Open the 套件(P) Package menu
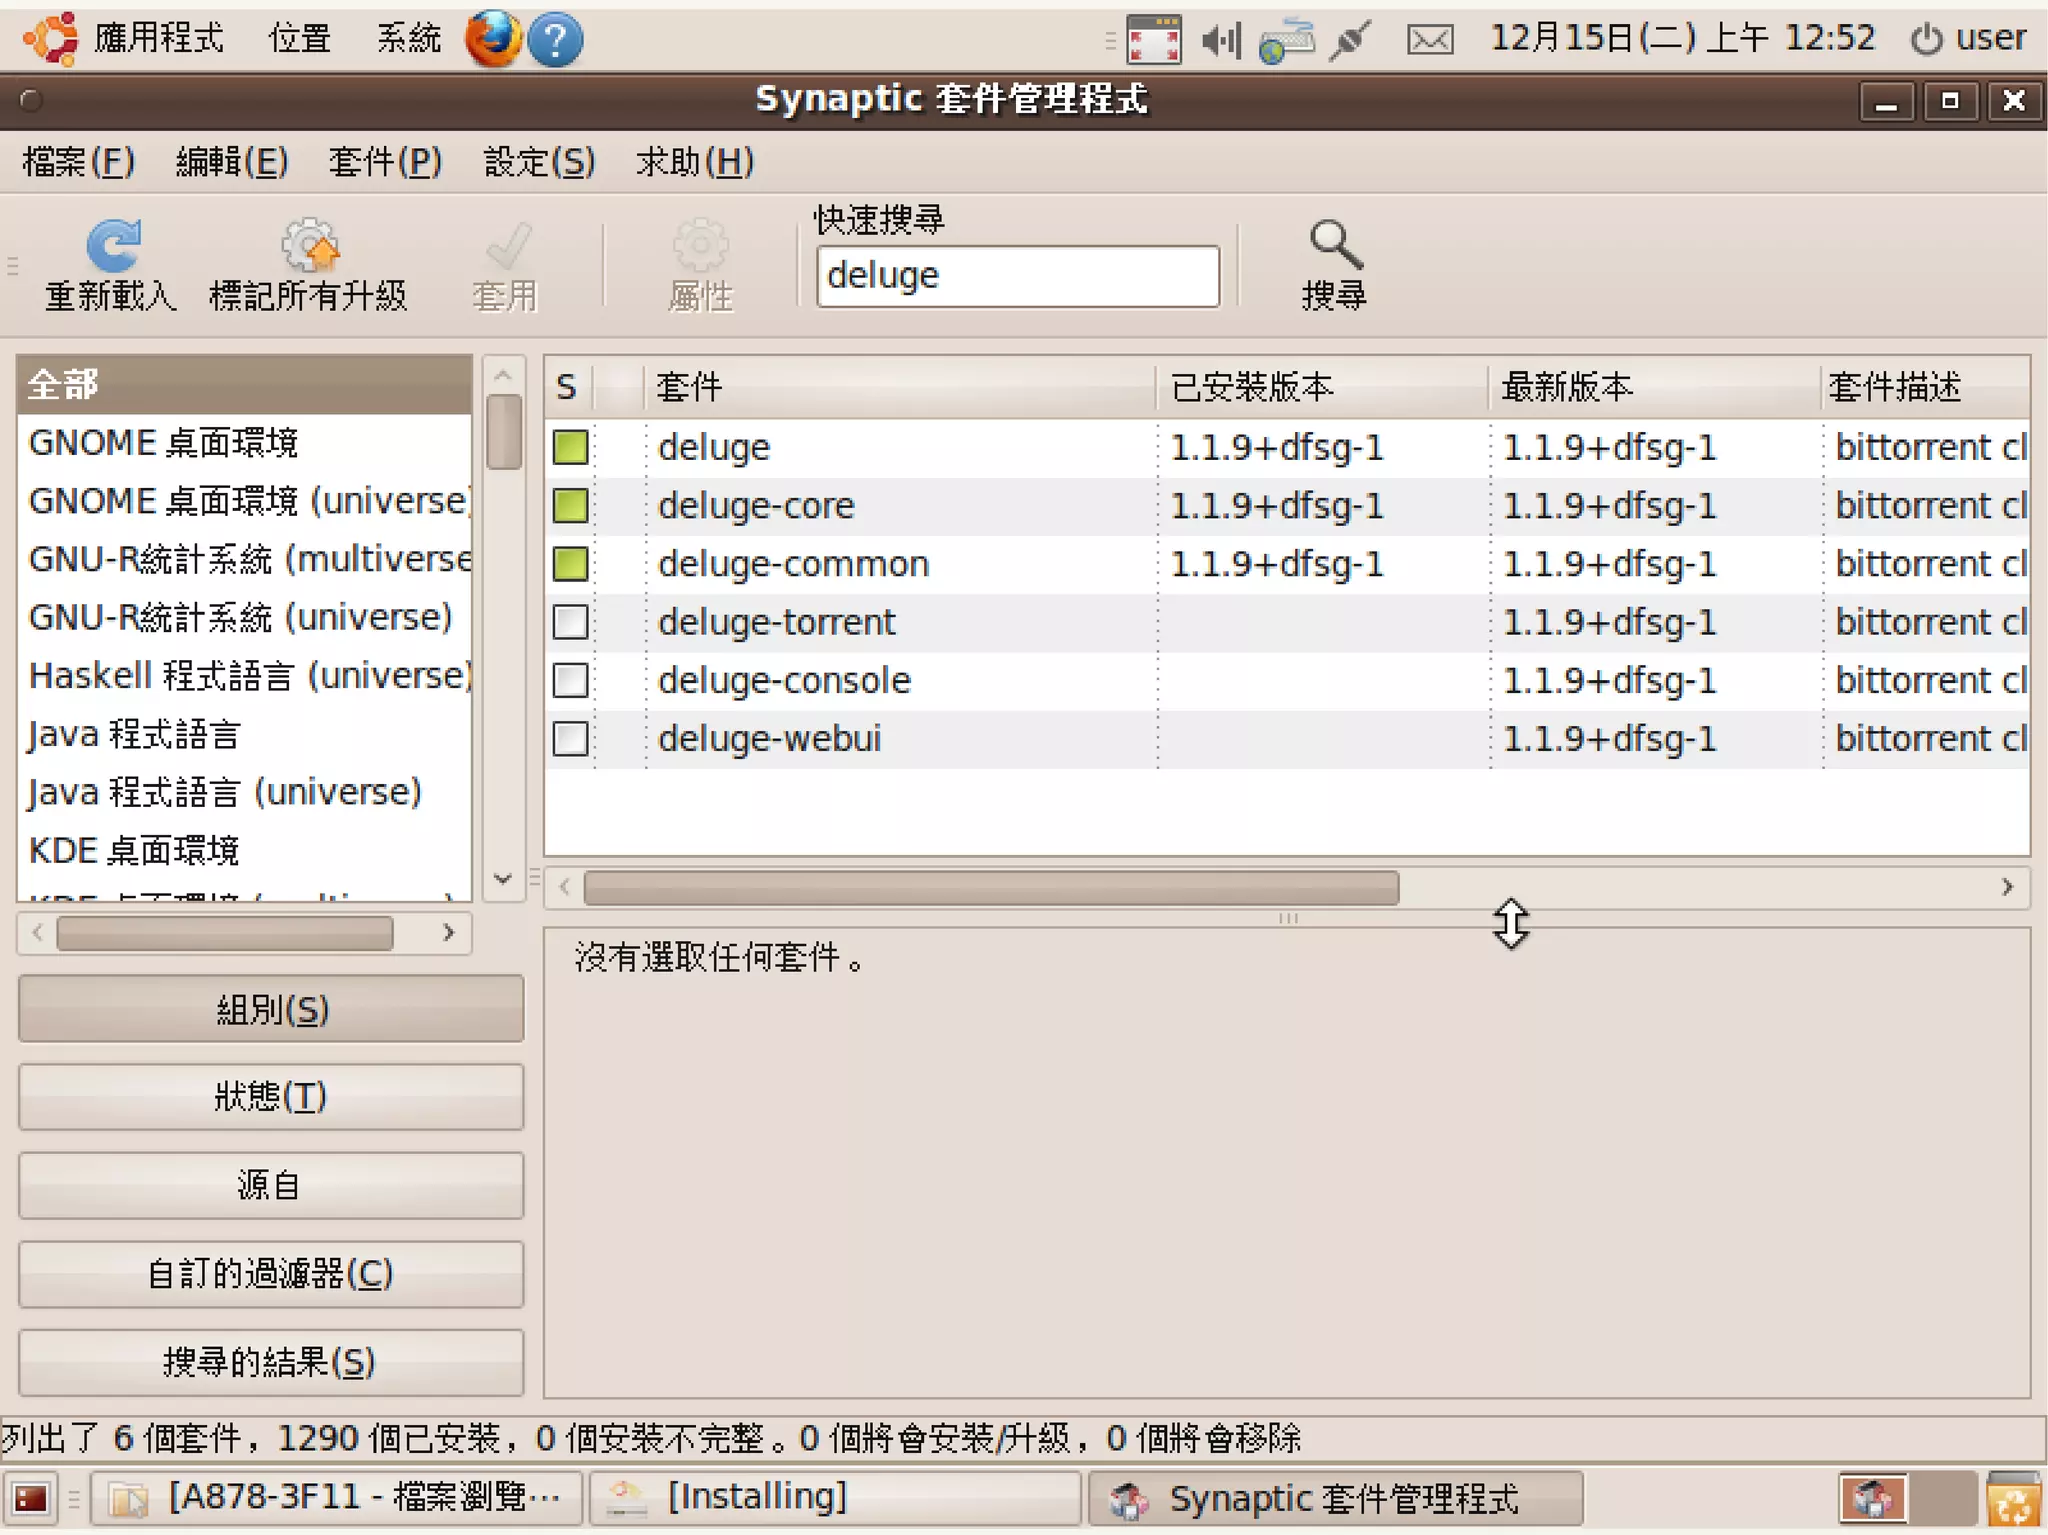The width and height of the screenshot is (2048, 1535). pos(385,161)
